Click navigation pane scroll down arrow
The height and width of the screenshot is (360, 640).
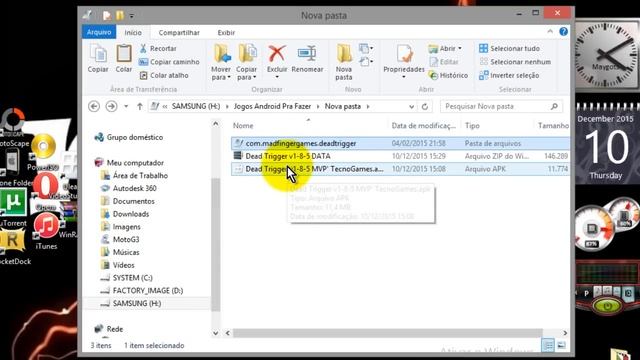coord(216,333)
